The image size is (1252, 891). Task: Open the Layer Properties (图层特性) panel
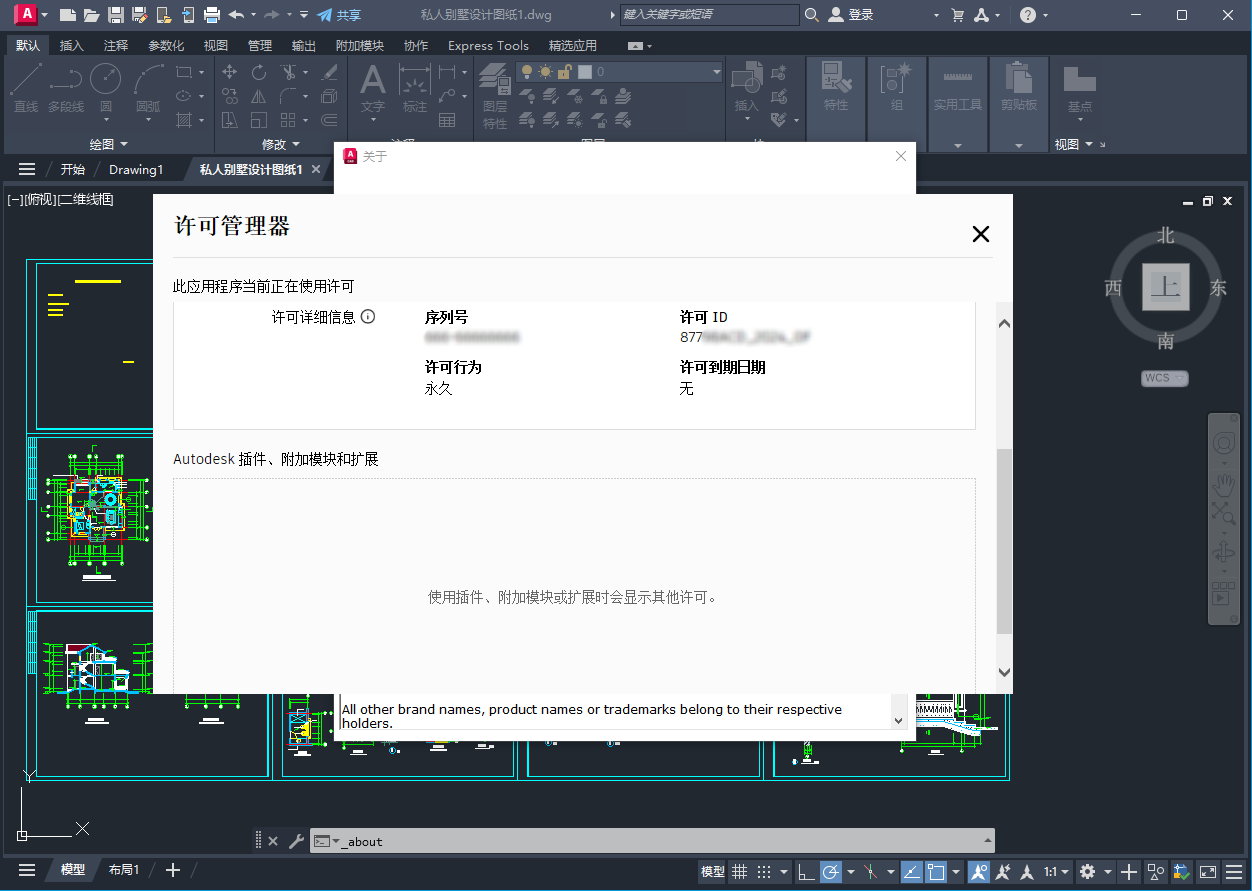pyautogui.click(x=494, y=96)
